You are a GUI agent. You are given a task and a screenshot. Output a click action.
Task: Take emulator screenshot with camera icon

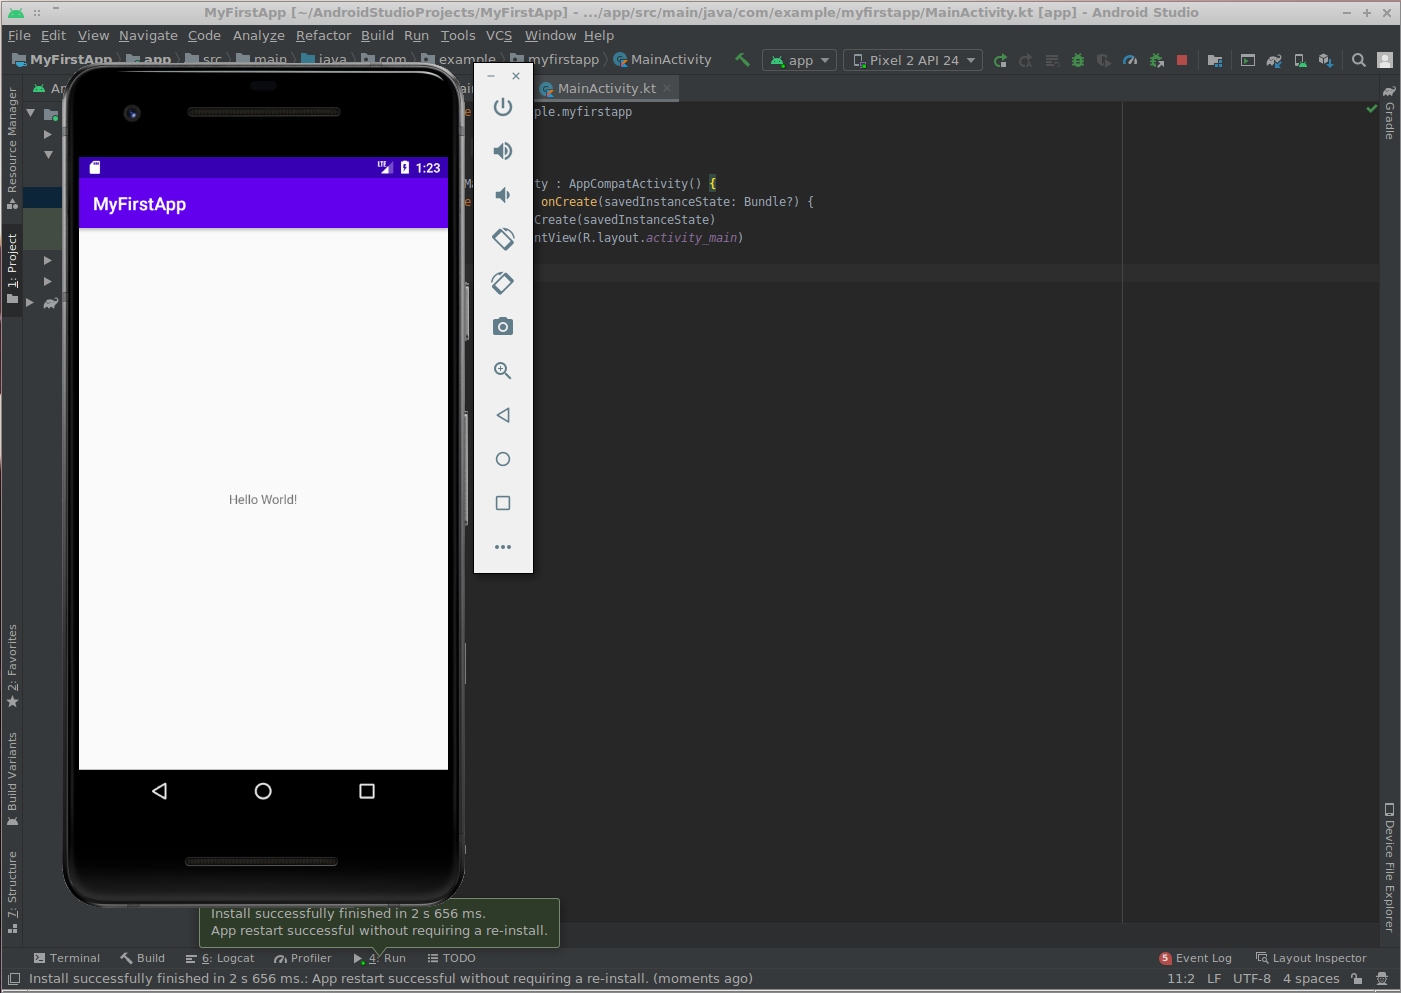click(503, 327)
